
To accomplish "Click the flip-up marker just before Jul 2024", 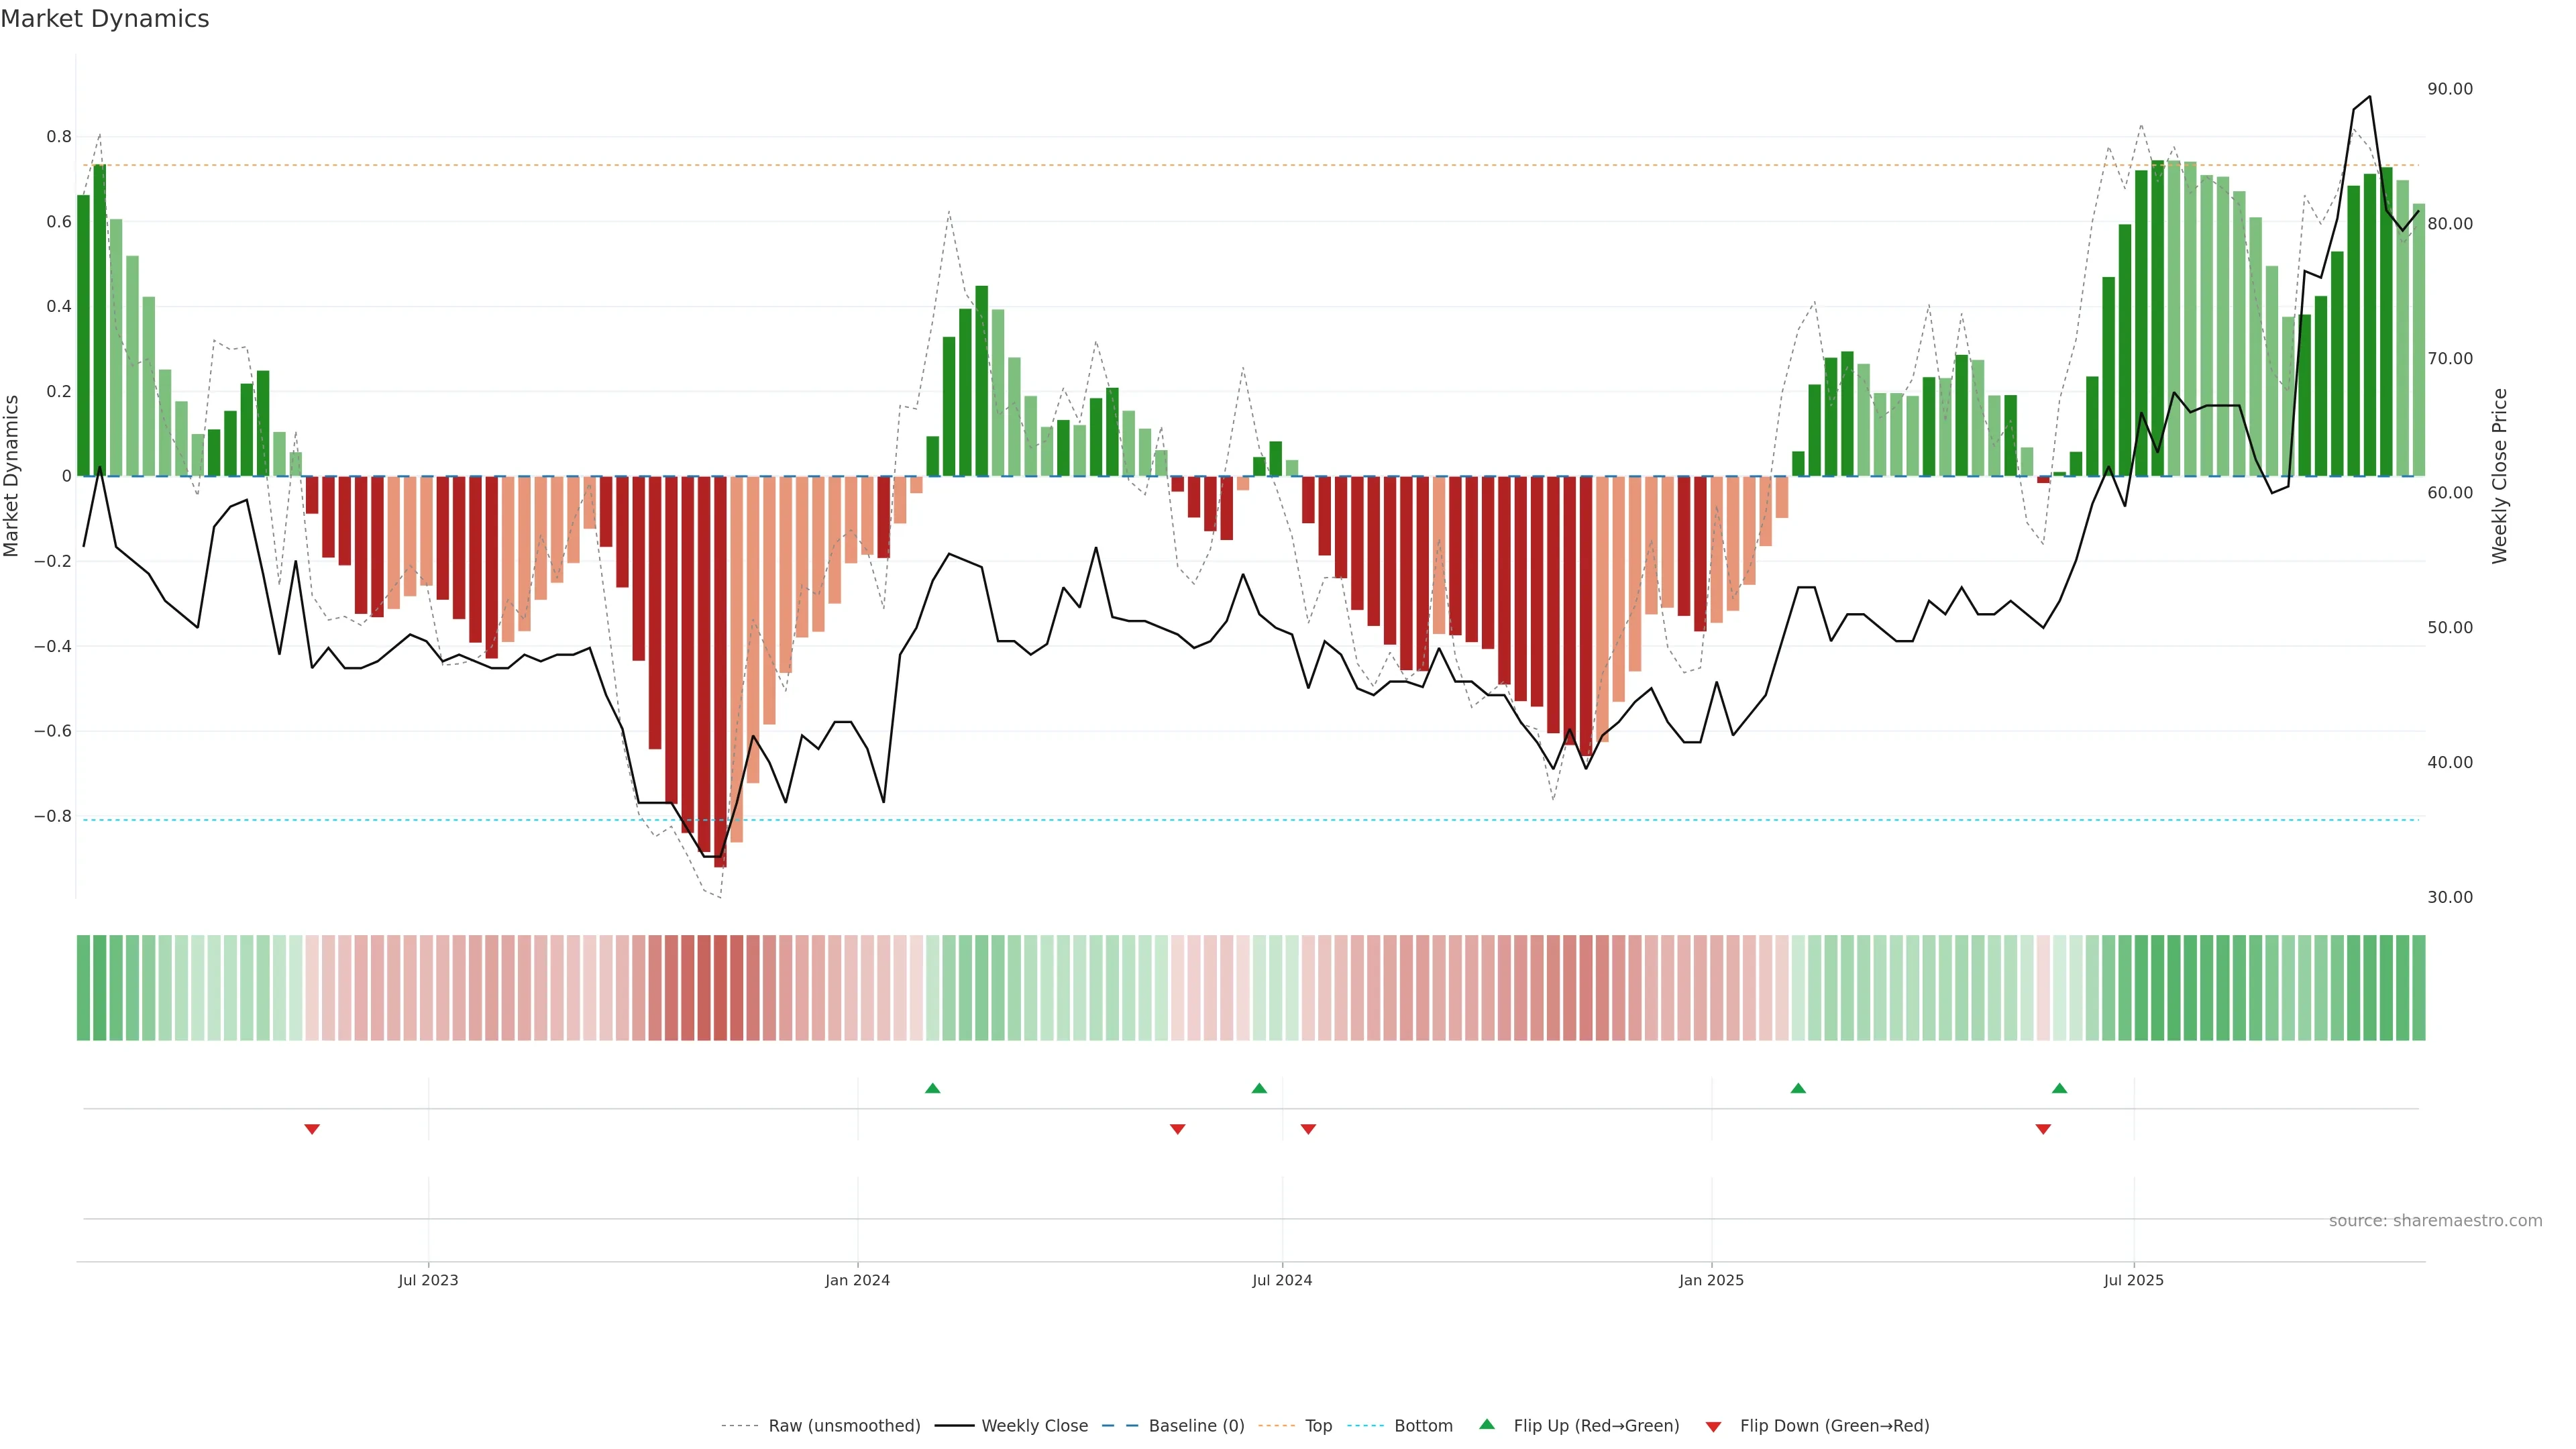I will pos(1259,1088).
